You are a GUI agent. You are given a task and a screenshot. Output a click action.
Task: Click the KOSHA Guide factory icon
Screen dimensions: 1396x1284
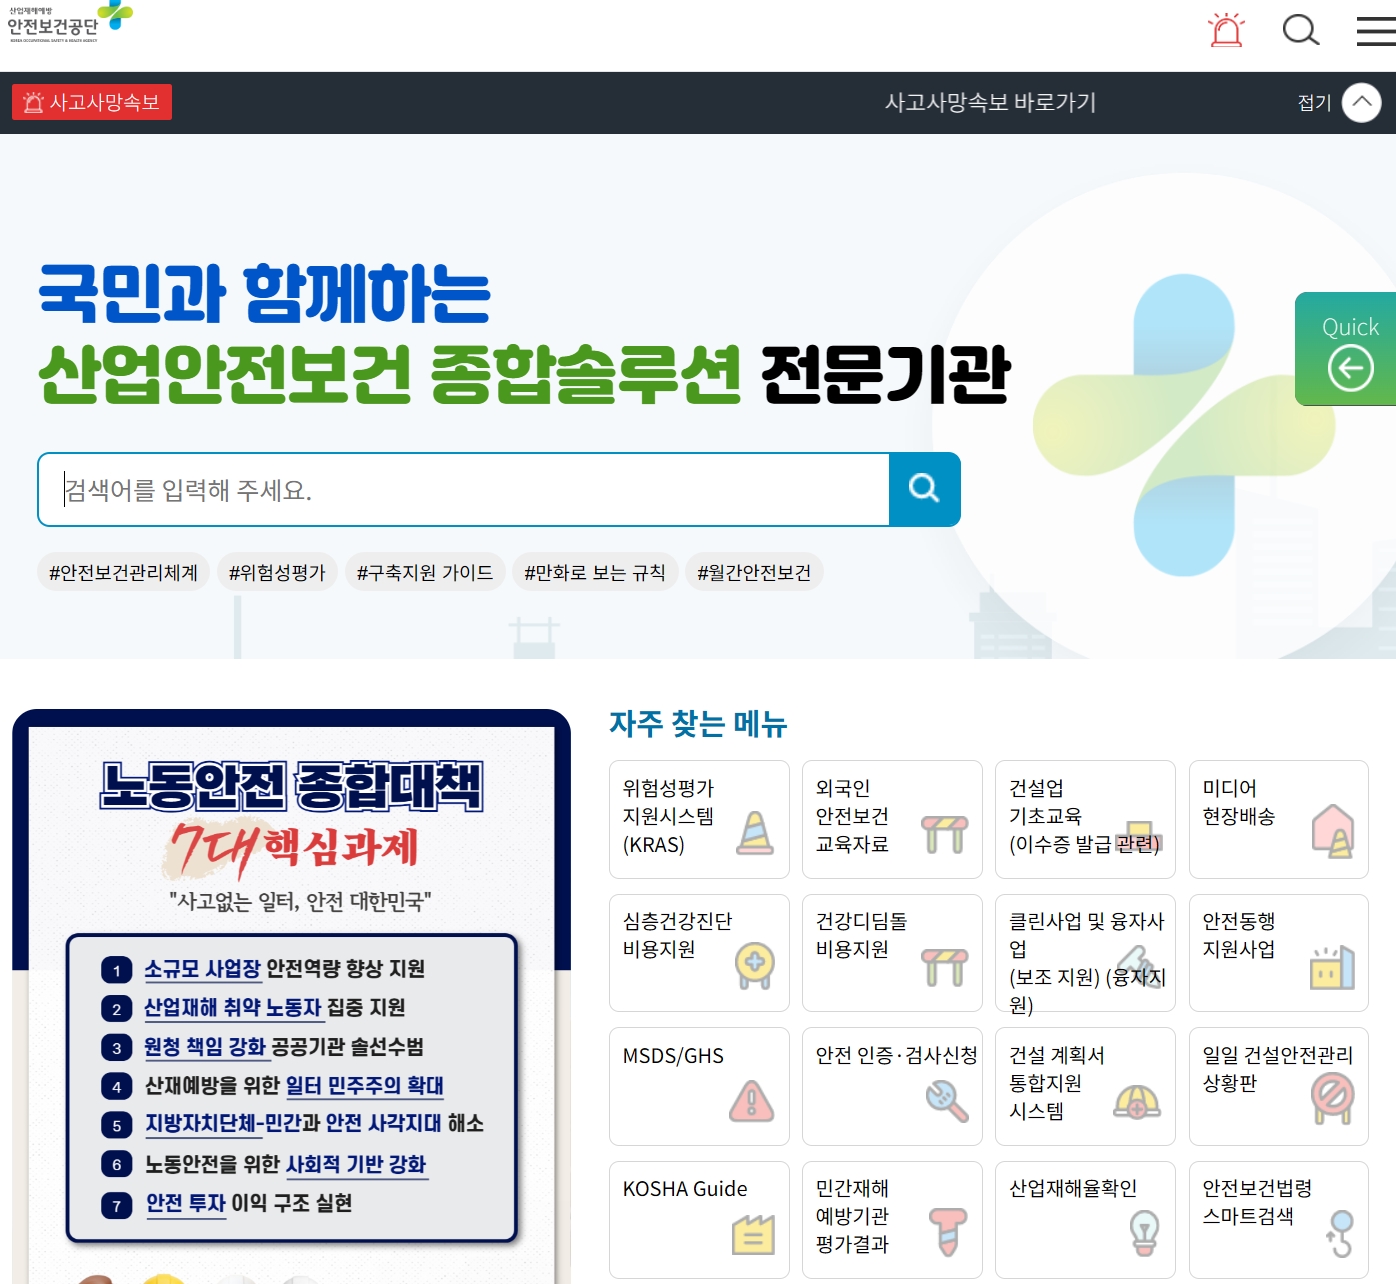[x=752, y=1234]
